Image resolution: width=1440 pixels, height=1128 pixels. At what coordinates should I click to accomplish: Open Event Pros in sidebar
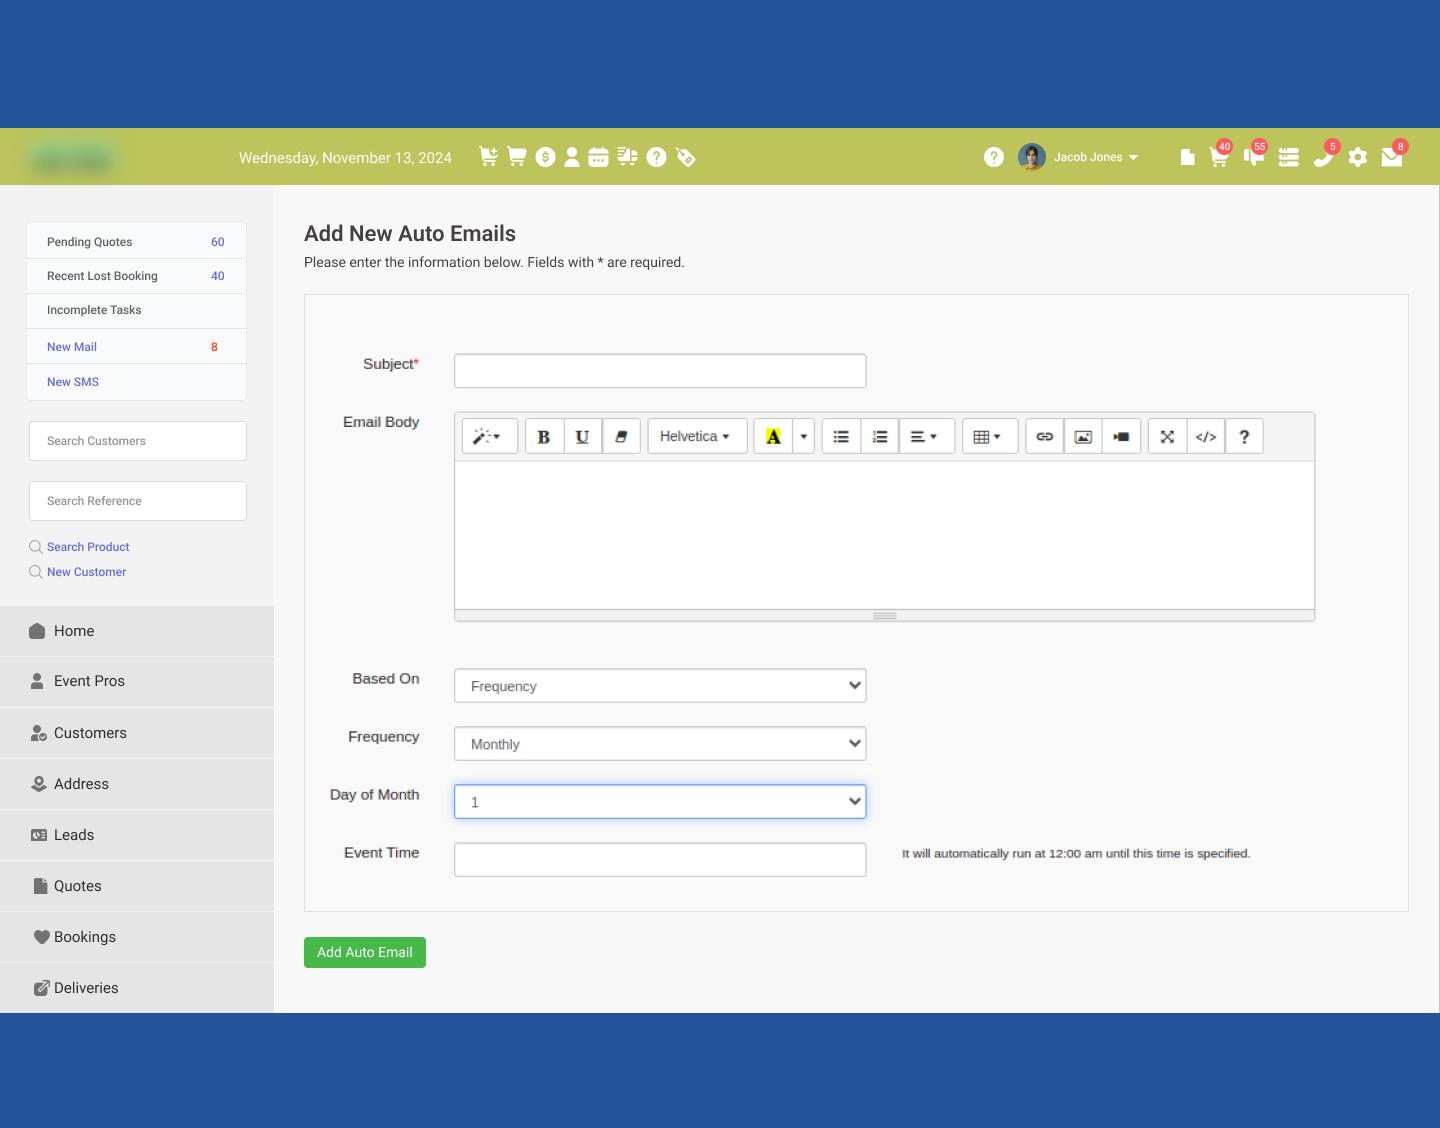click(137, 681)
